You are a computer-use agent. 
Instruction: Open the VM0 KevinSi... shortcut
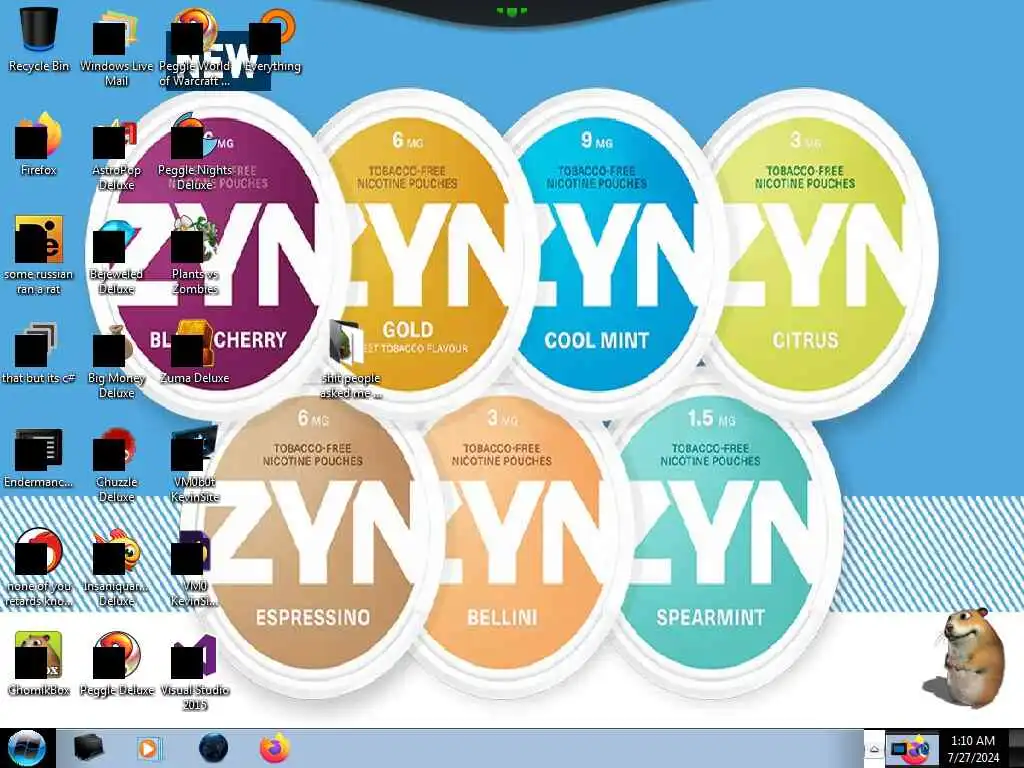coord(195,568)
